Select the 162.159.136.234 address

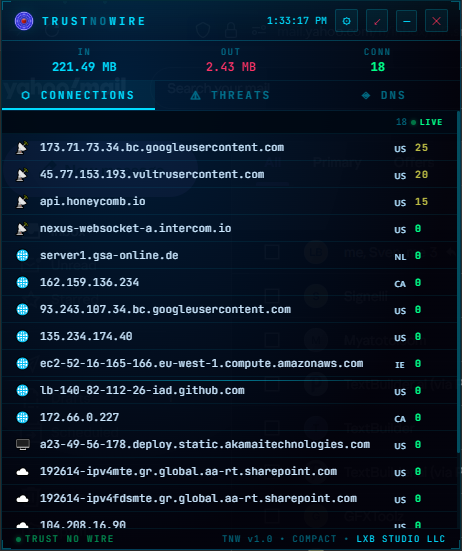pos(90,283)
